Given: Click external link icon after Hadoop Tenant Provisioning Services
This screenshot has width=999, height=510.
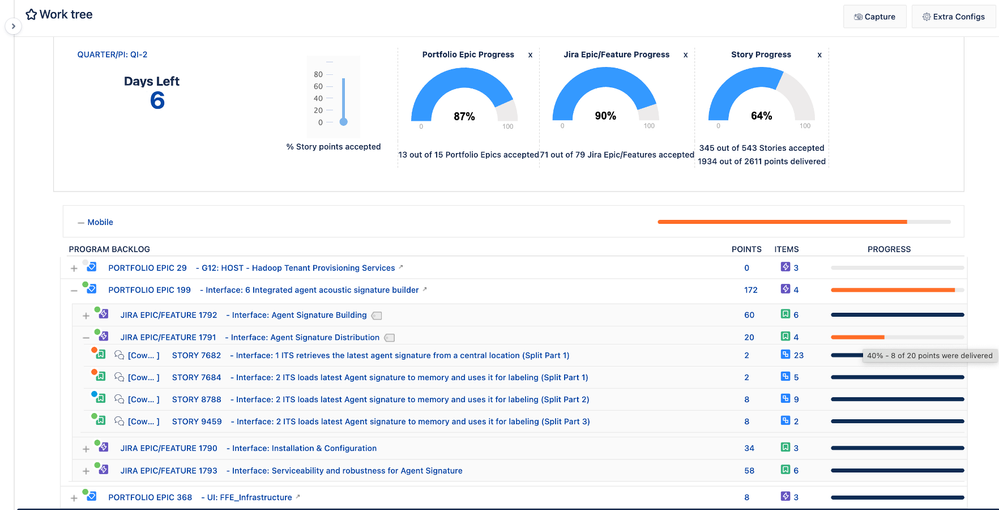Looking at the screenshot, I should (401, 267).
